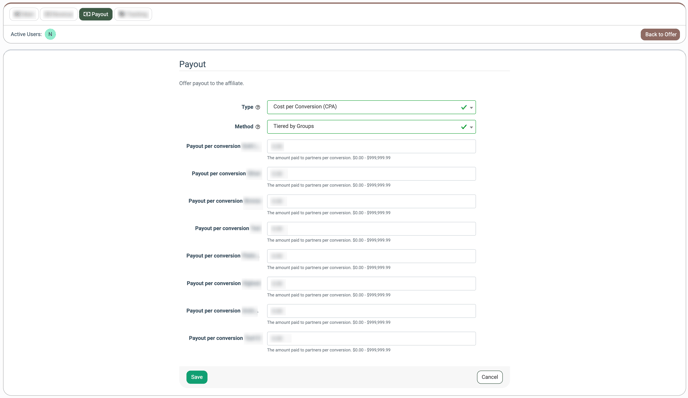Switch to the Payout tab
Screen dimensions: 688x398
[96, 14]
